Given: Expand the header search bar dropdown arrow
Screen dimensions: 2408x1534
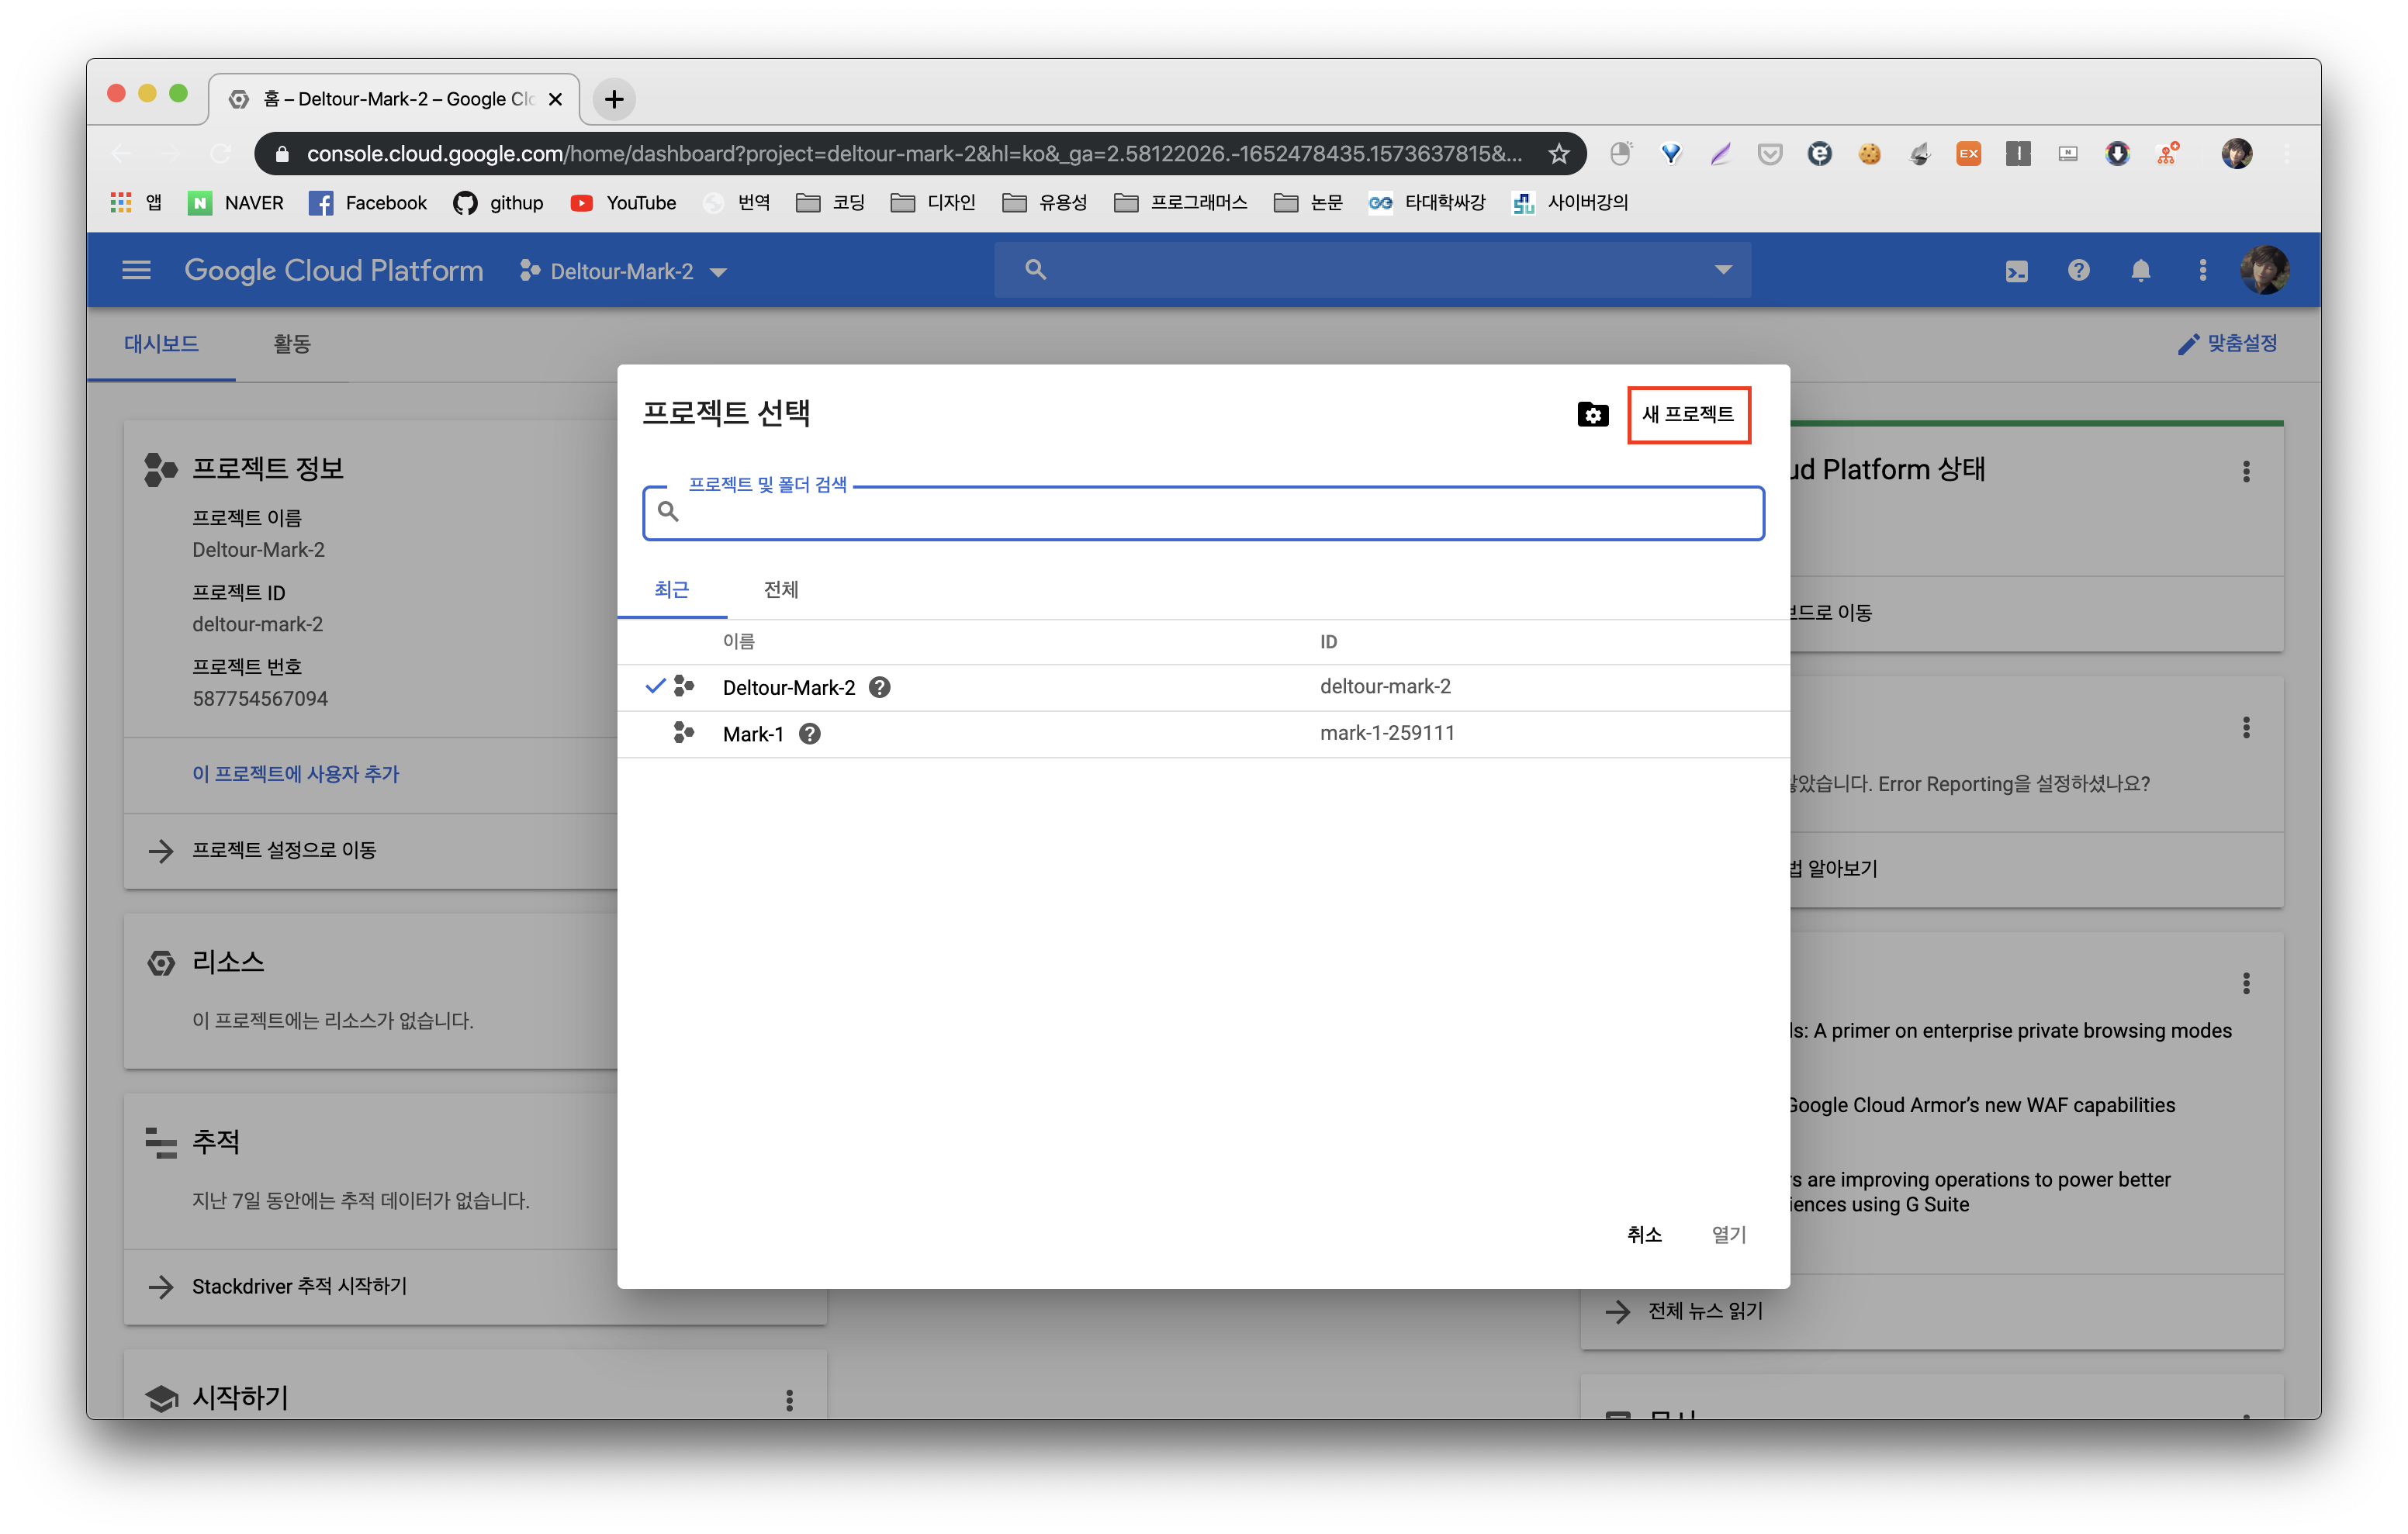Looking at the screenshot, I should (x=1722, y=270).
